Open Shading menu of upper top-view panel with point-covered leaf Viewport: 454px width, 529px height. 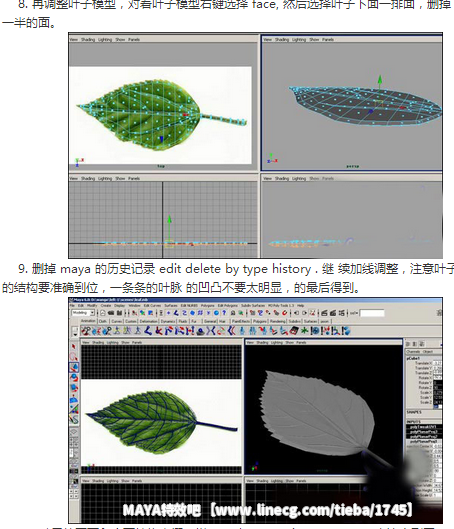tap(88, 39)
